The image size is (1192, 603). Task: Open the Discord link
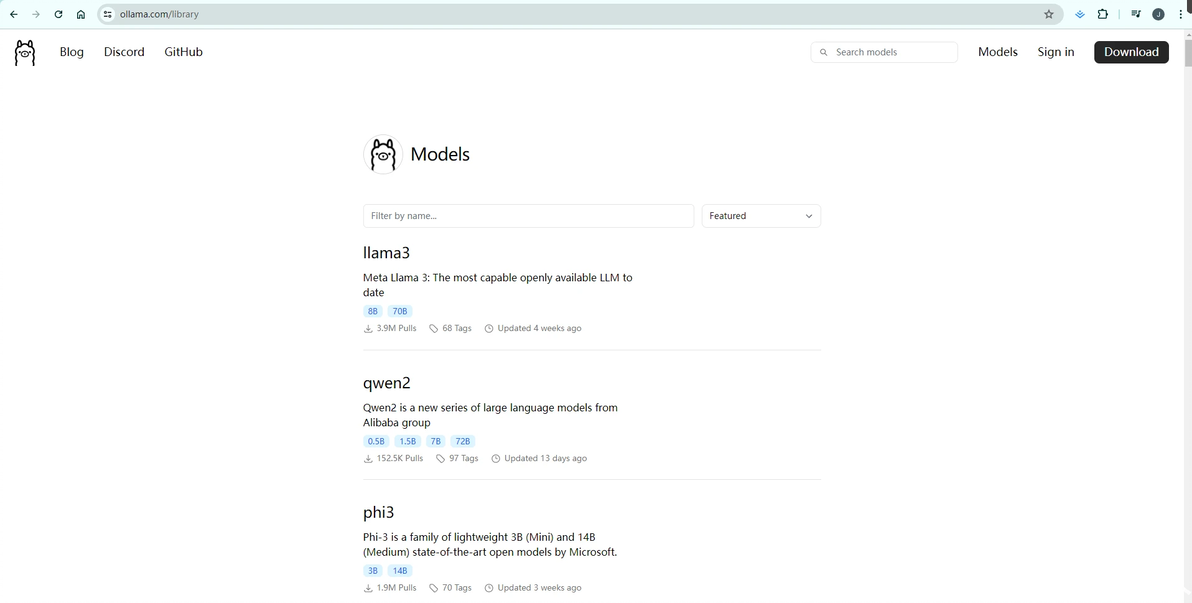pyautogui.click(x=124, y=52)
